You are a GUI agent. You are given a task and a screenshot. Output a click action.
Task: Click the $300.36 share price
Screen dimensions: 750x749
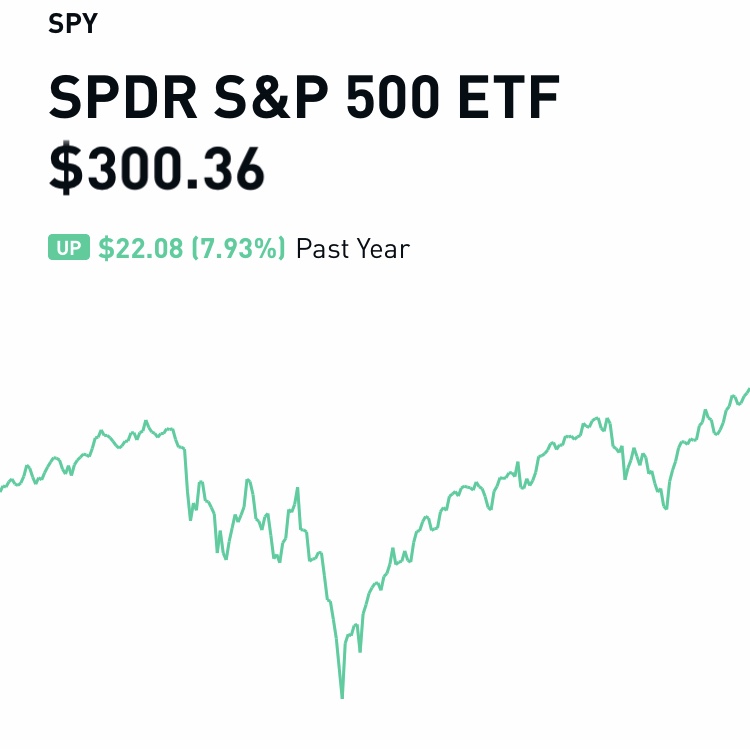coord(157,167)
